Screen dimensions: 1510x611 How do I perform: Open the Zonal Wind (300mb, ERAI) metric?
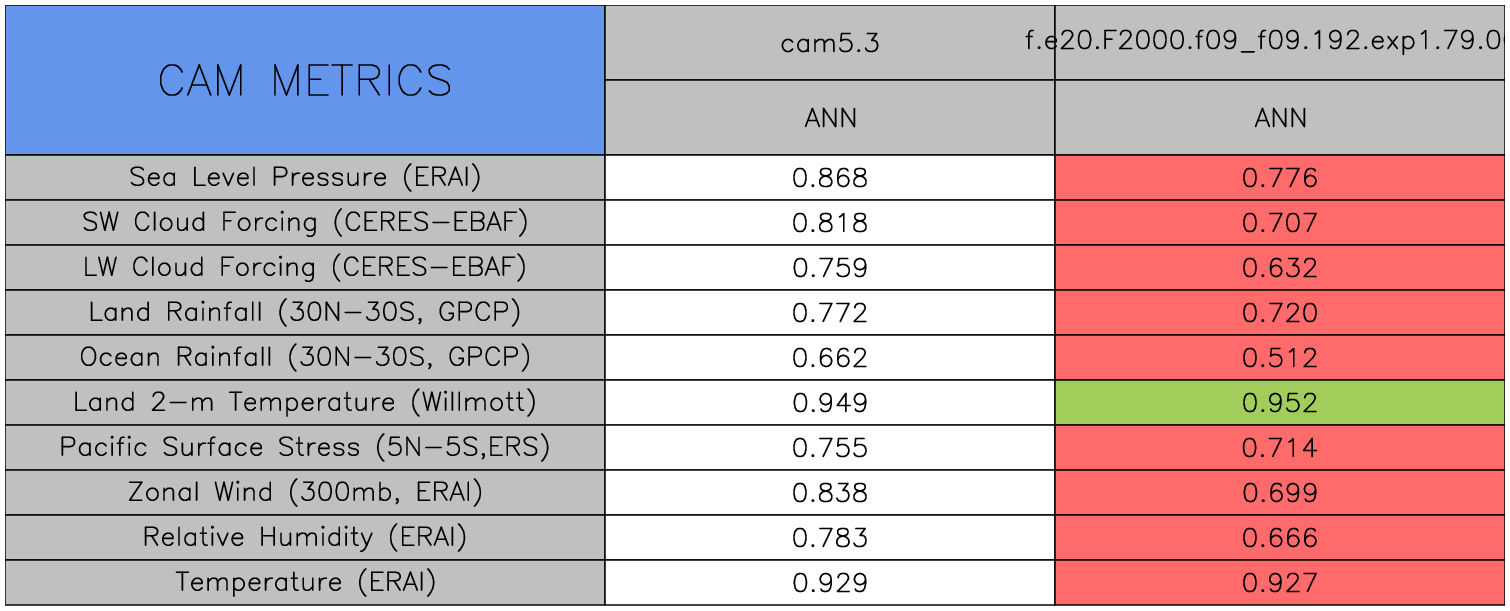(x=305, y=493)
